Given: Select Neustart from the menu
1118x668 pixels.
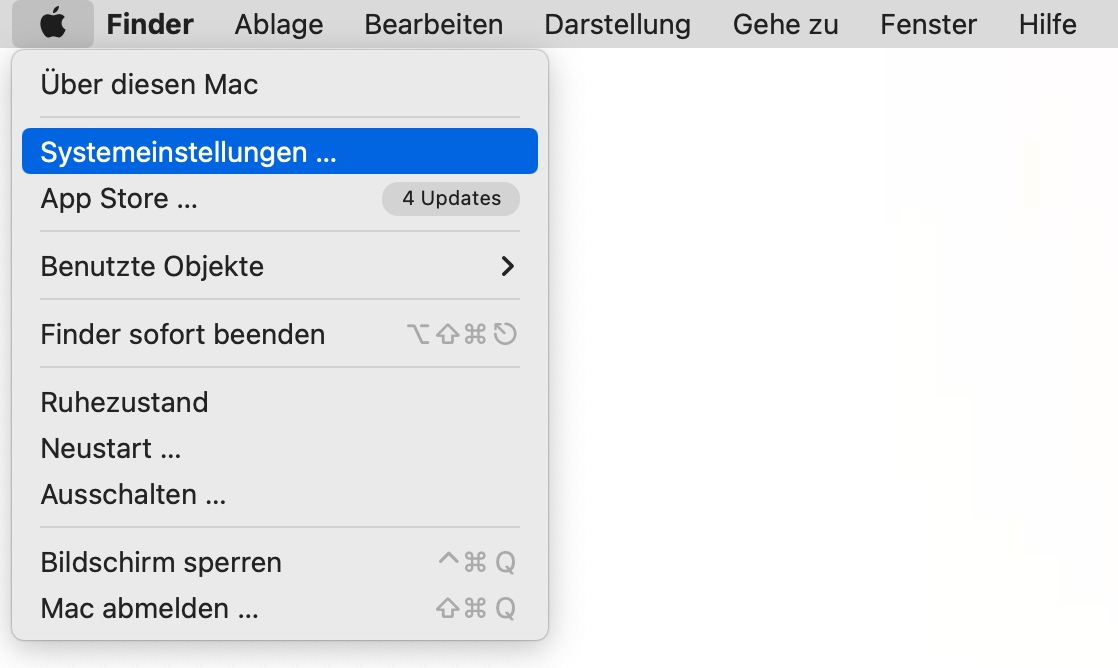Looking at the screenshot, I should coord(111,448).
